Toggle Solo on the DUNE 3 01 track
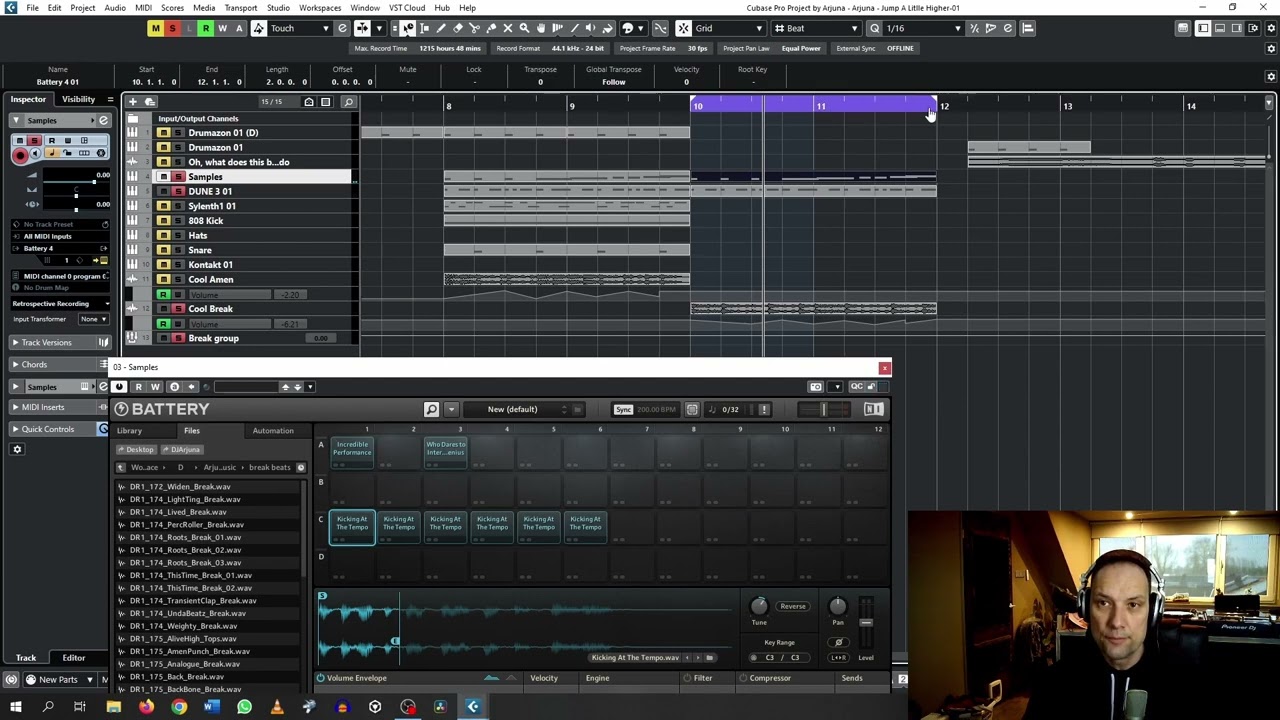Image resolution: width=1280 pixels, height=720 pixels. [178, 191]
